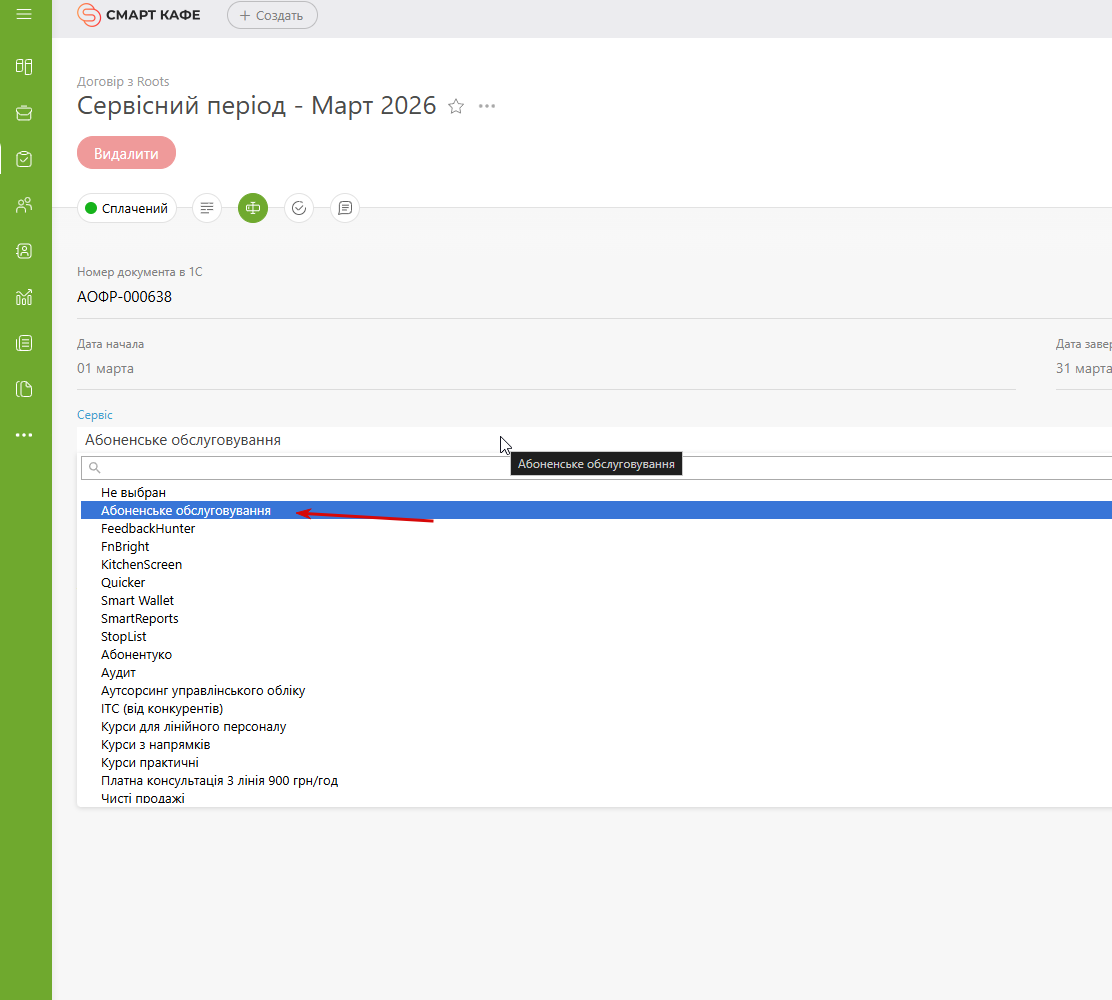Open the people group icon in sidebar
The height and width of the screenshot is (1000, 1112).
pyautogui.click(x=24, y=205)
